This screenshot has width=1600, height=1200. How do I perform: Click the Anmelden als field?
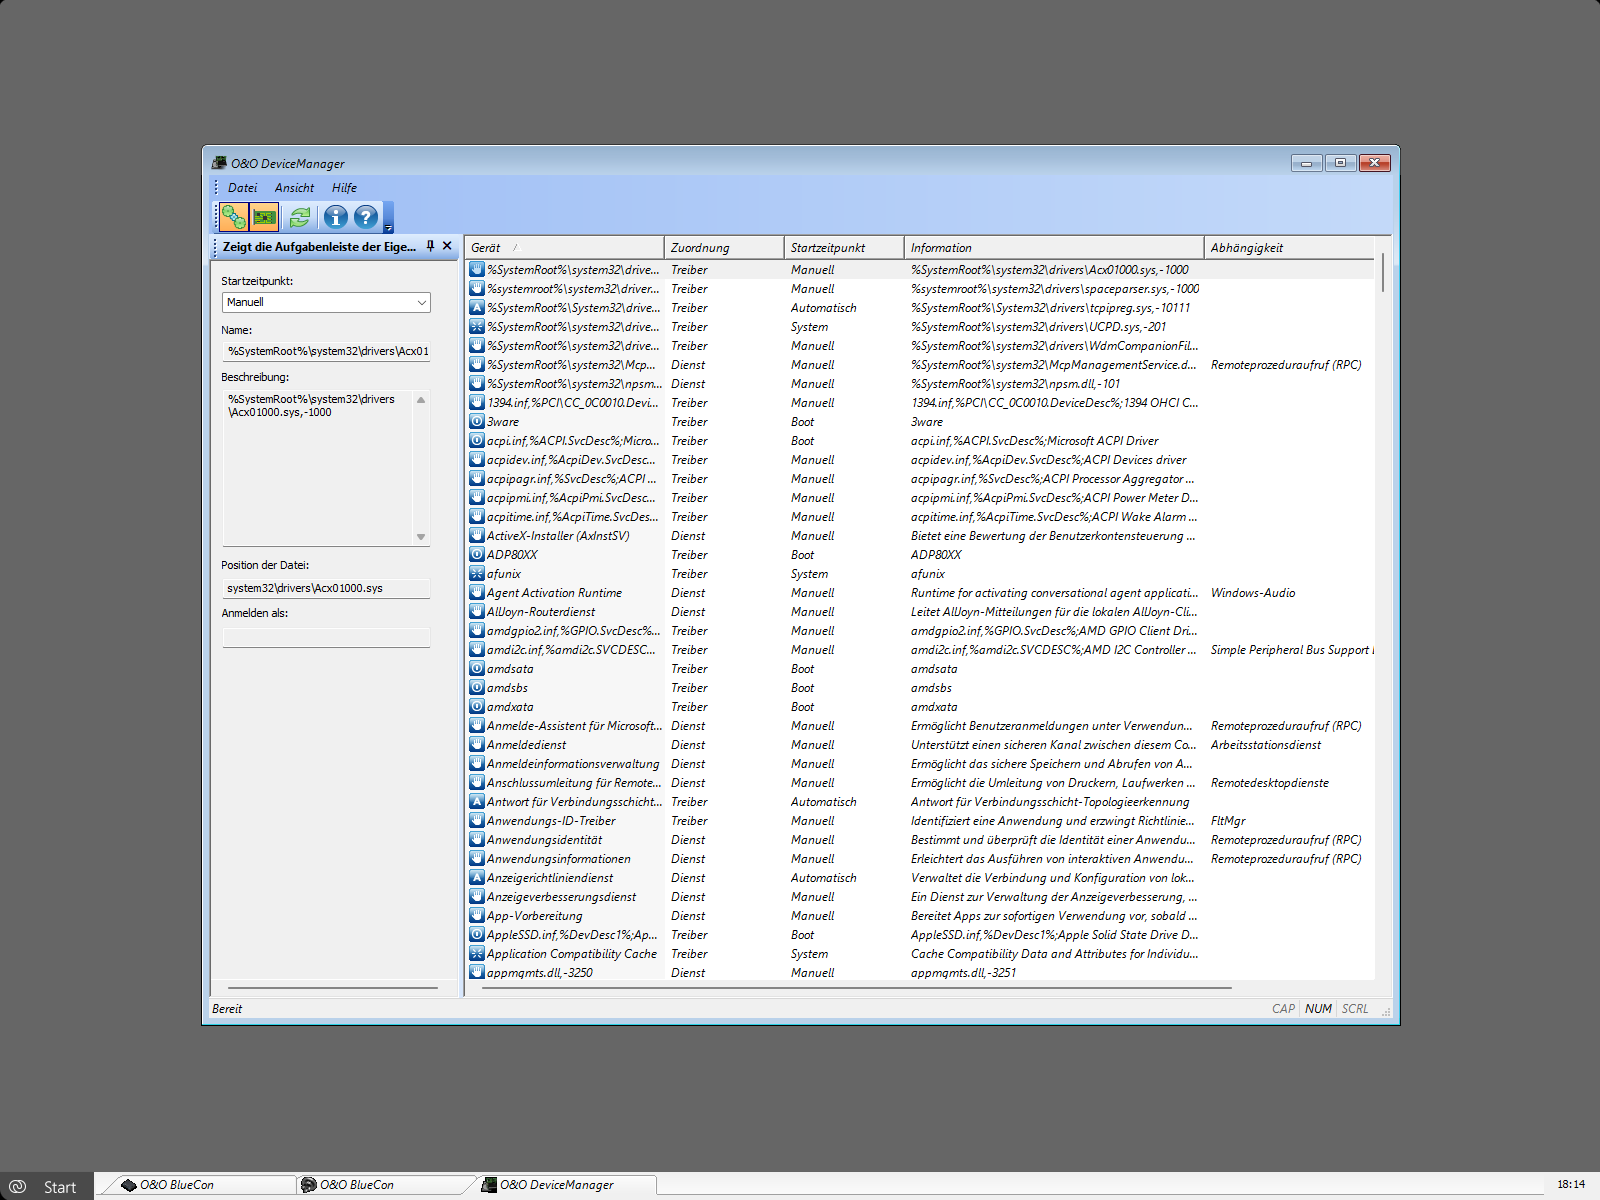point(326,637)
